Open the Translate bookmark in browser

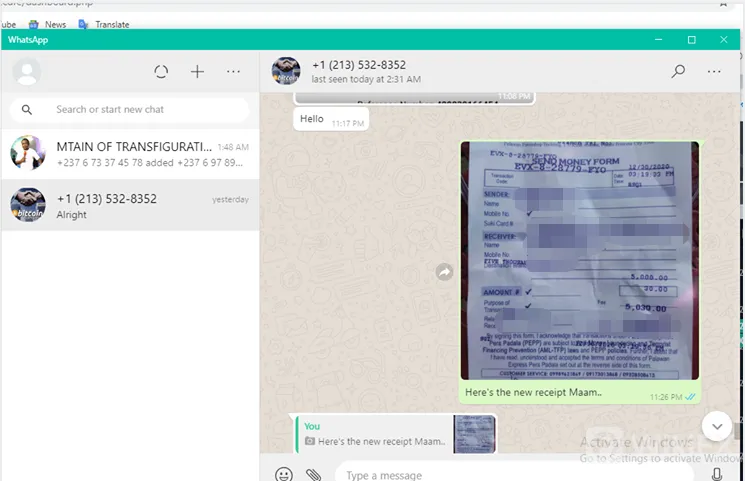pos(104,24)
